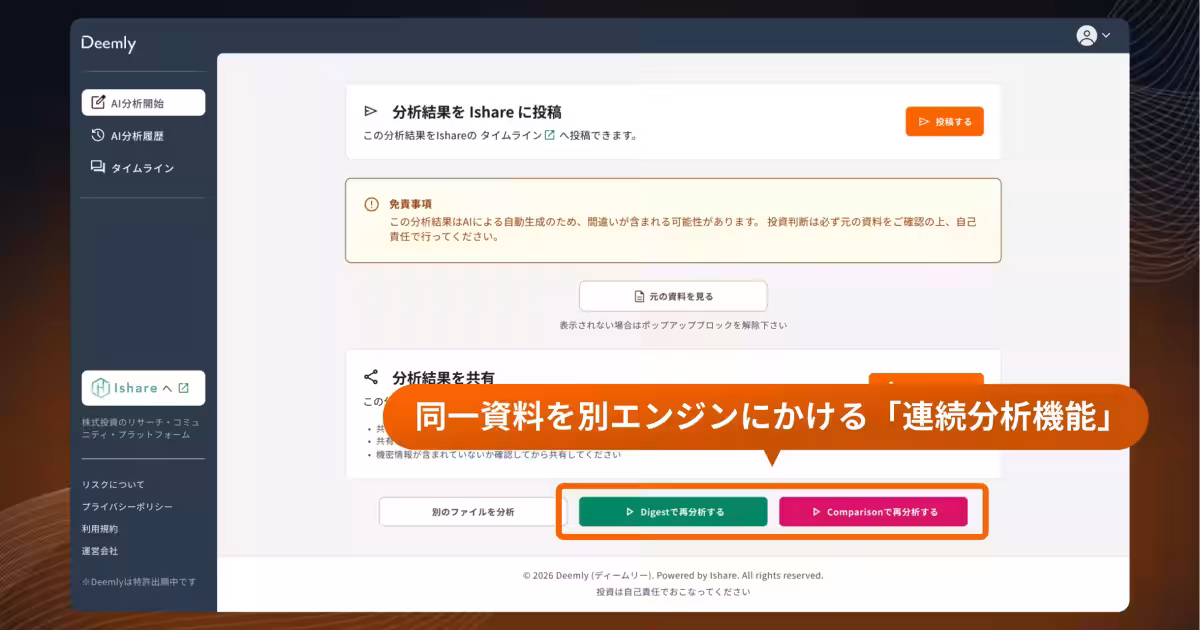Click the Ishare hexagon logo in the sidebar
The image size is (1200, 630).
[x=103, y=388]
